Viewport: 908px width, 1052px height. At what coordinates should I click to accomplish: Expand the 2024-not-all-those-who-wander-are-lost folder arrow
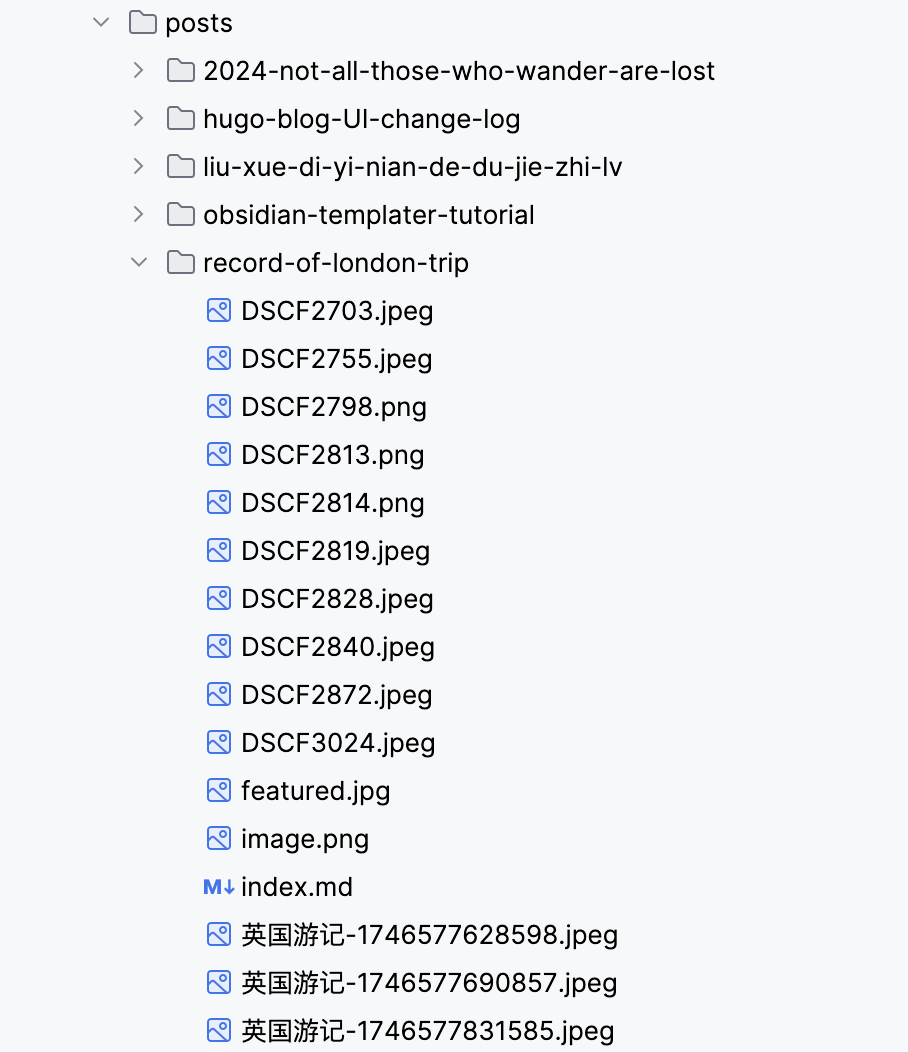pyautogui.click(x=138, y=70)
